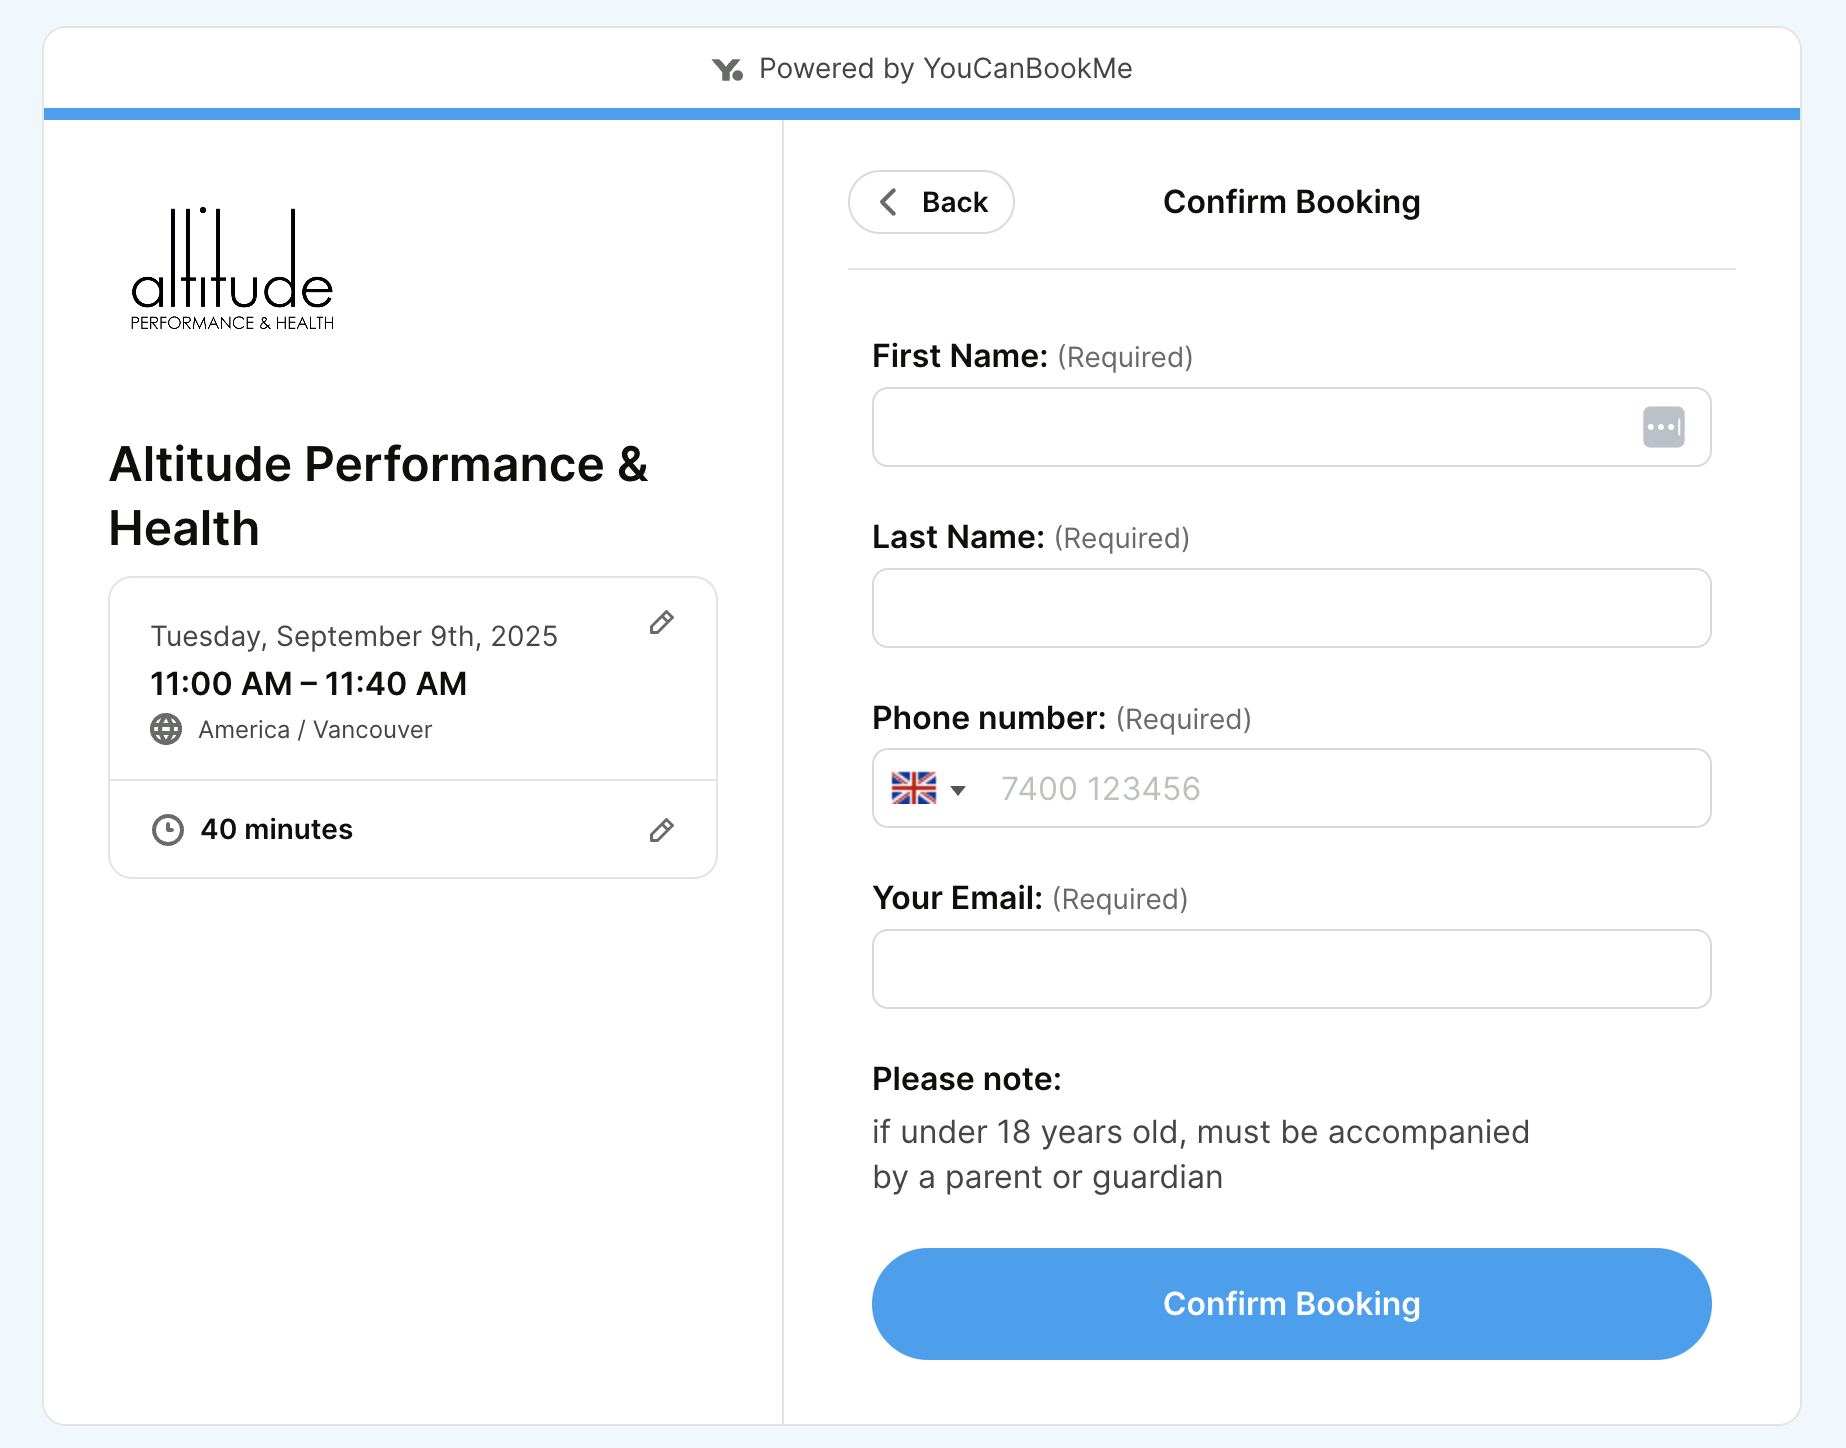
Task: Expand the country selector arrow next to the flag
Action: point(959,790)
